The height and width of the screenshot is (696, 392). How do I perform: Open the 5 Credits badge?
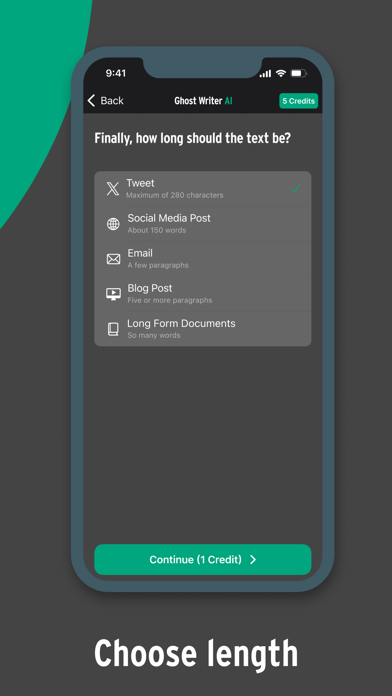point(298,101)
